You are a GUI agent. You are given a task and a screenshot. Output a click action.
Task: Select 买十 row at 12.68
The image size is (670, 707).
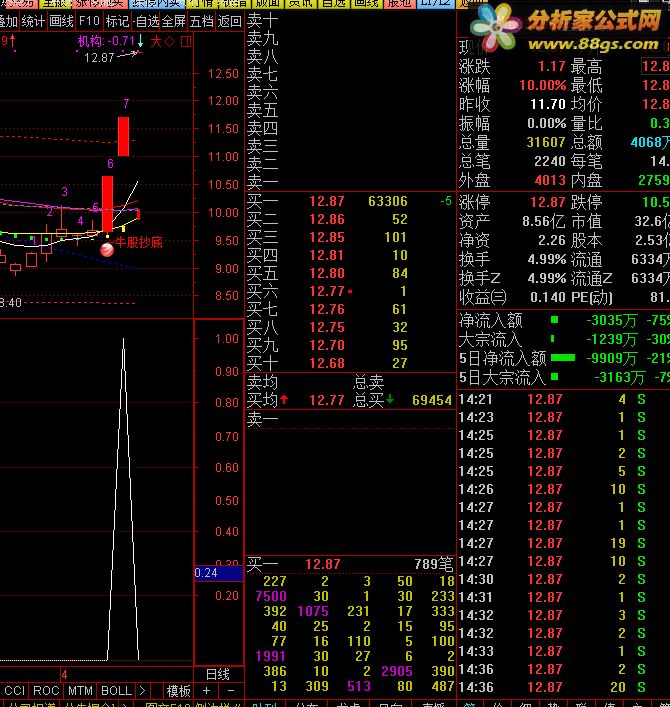tap(350, 363)
